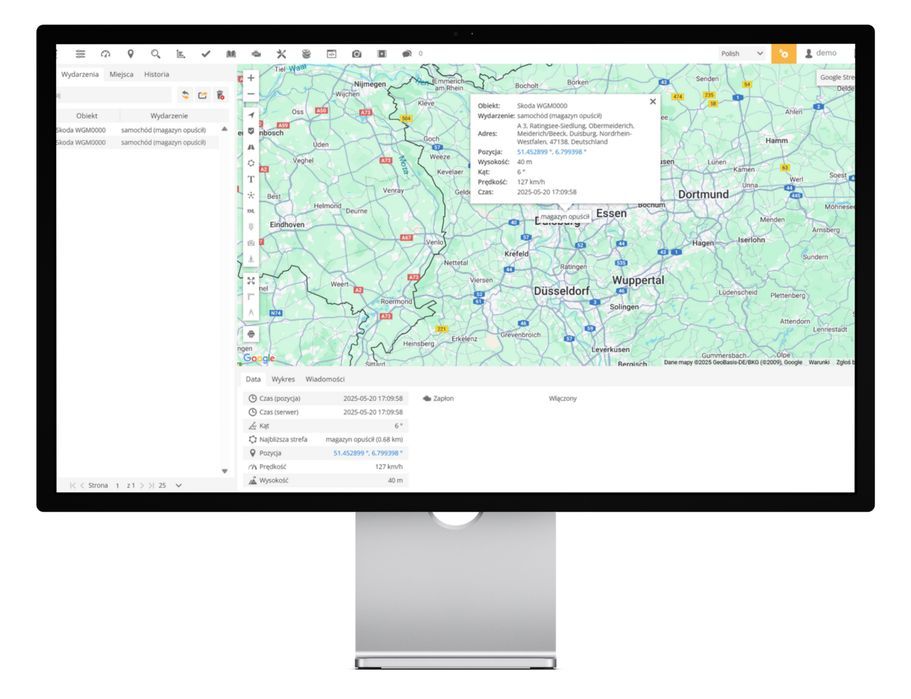This screenshot has width=911, height=699.
Task: Click the events search input field
Action: pos(113,95)
